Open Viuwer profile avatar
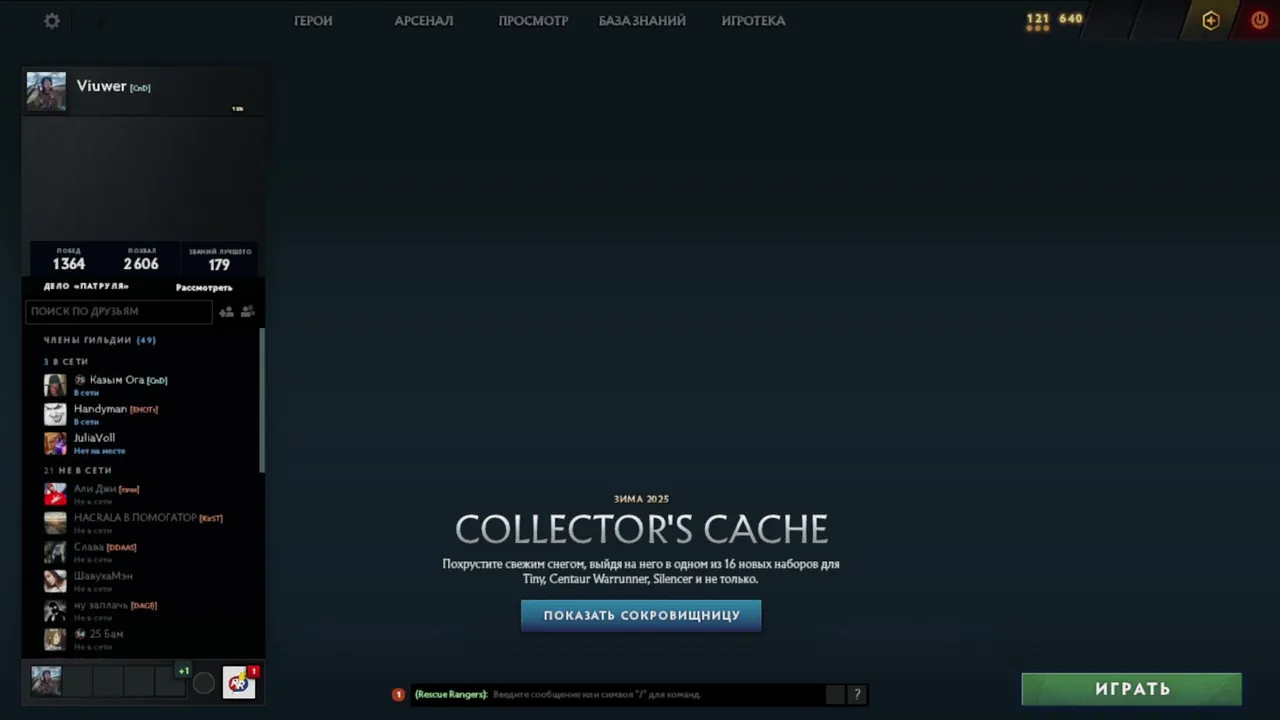The height and width of the screenshot is (720, 1280). click(x=46, y=92)
